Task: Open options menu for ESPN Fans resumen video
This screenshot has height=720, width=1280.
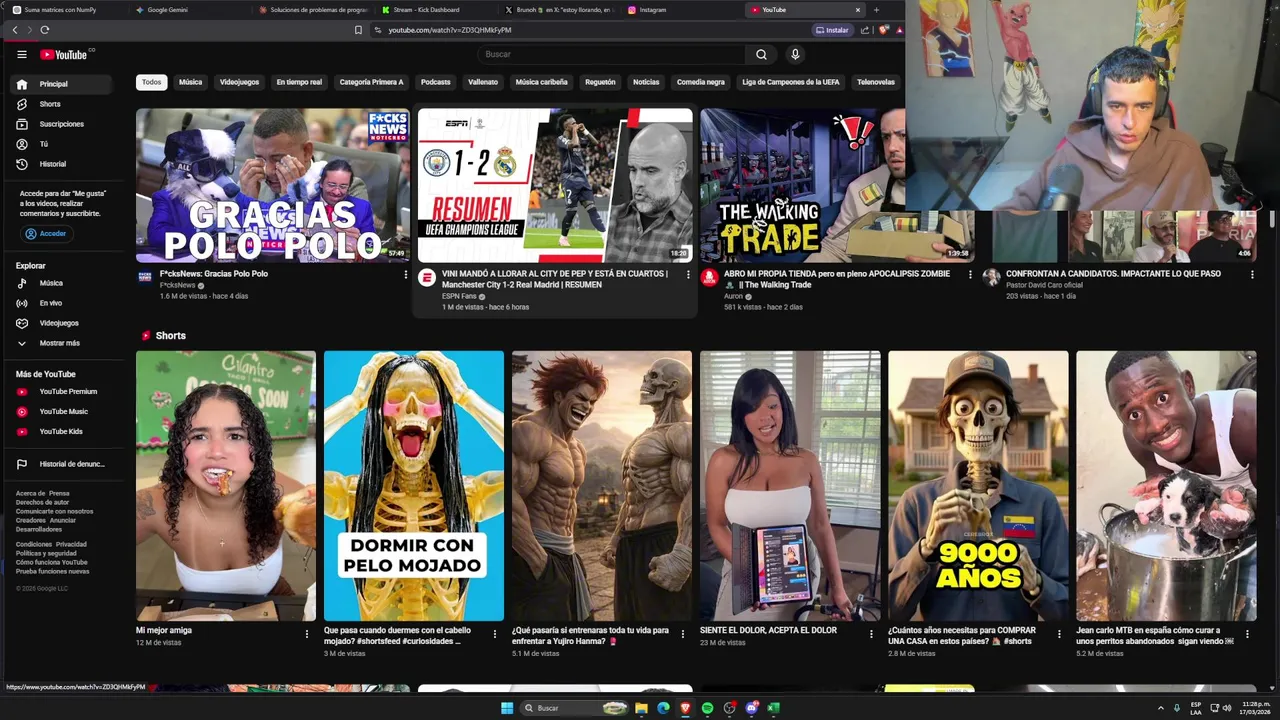Action: pos(688,274)
